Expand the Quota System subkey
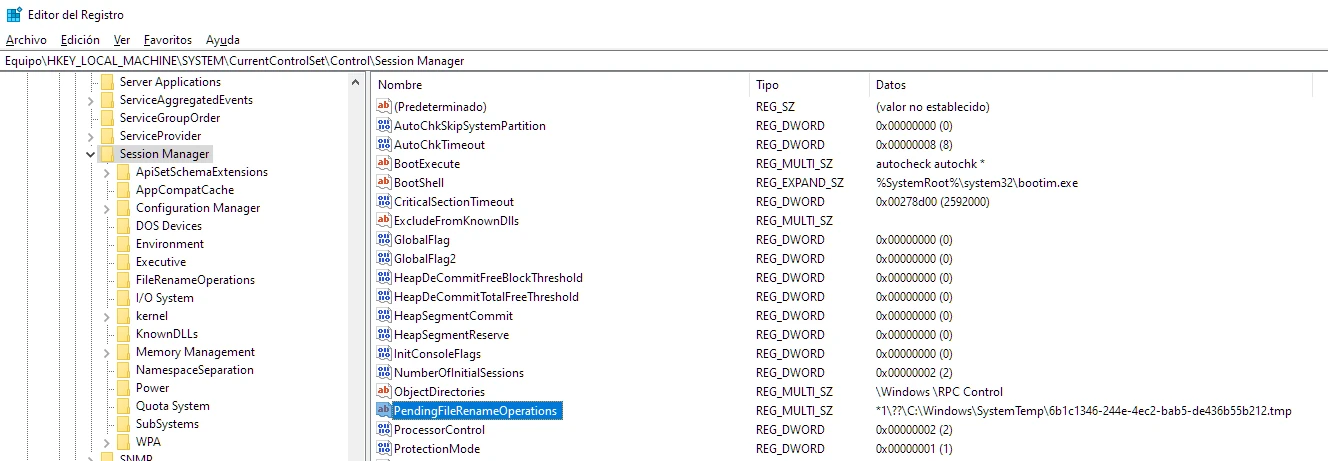This screenshot has width=1328, height=461. pyautogui.click(x=107, y=406)
